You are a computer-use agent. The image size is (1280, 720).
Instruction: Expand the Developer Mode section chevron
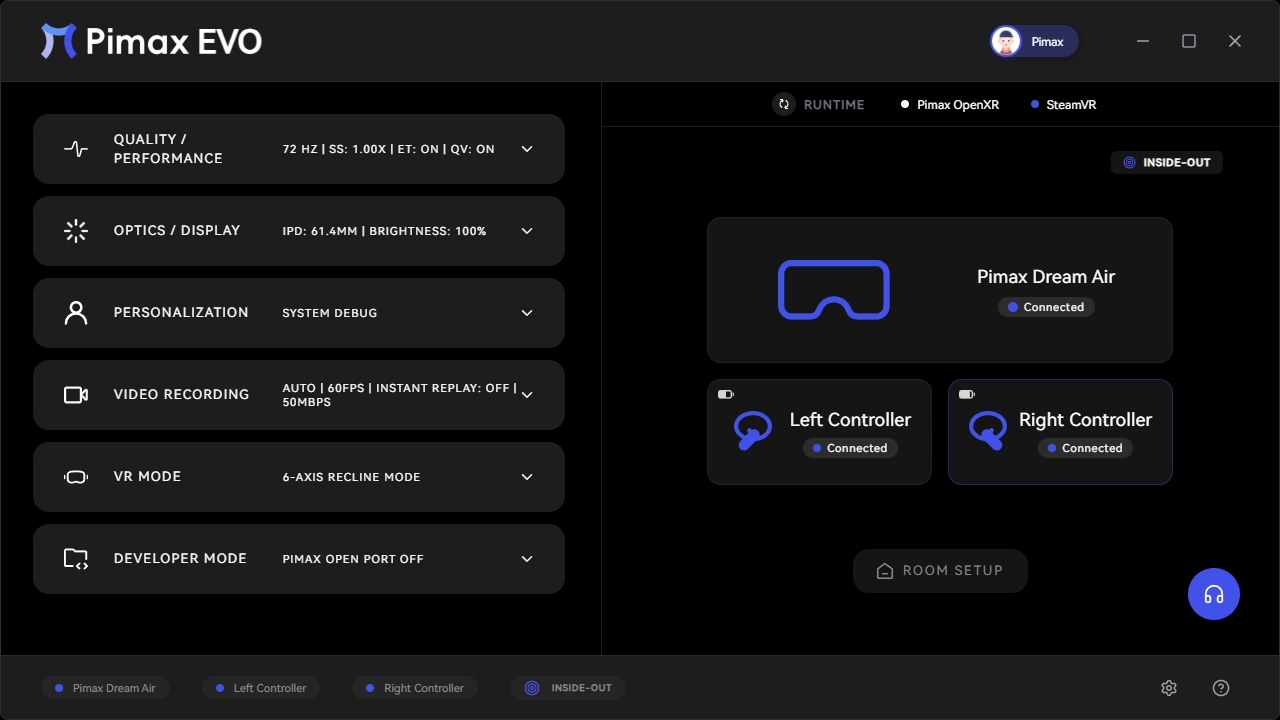point(527,559)
